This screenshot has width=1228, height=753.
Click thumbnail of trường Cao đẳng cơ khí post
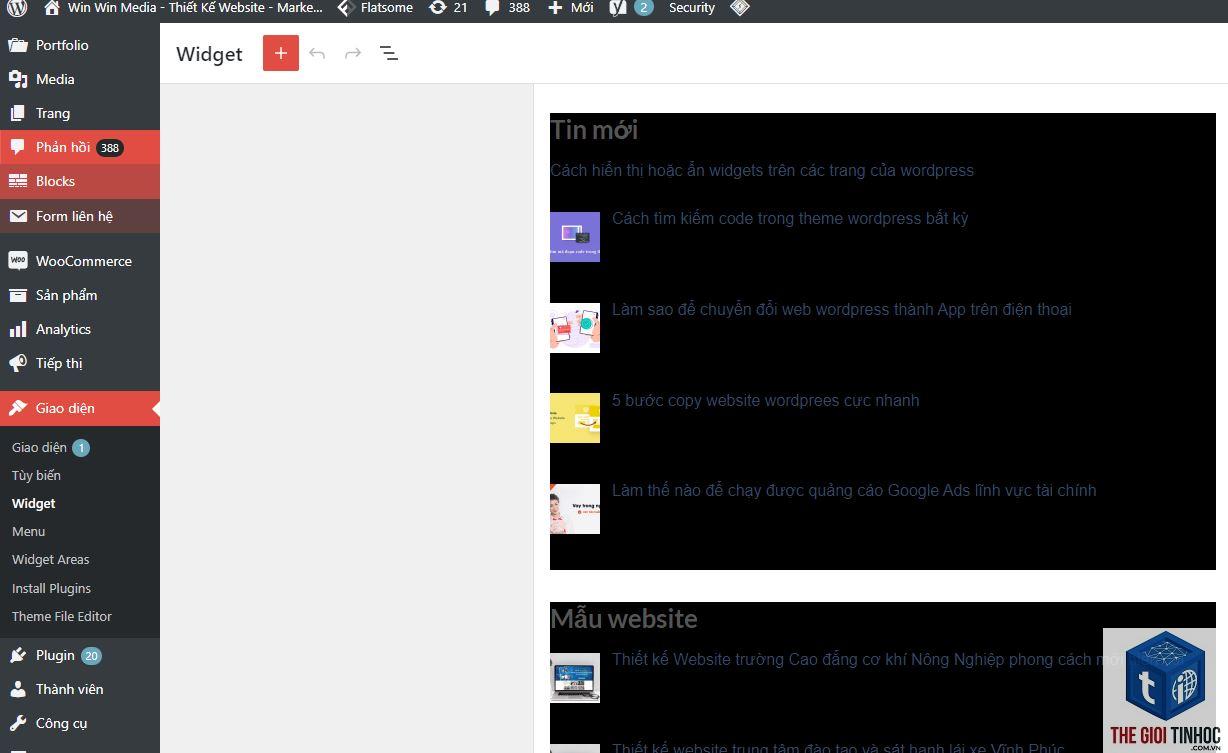pos(575,678)
